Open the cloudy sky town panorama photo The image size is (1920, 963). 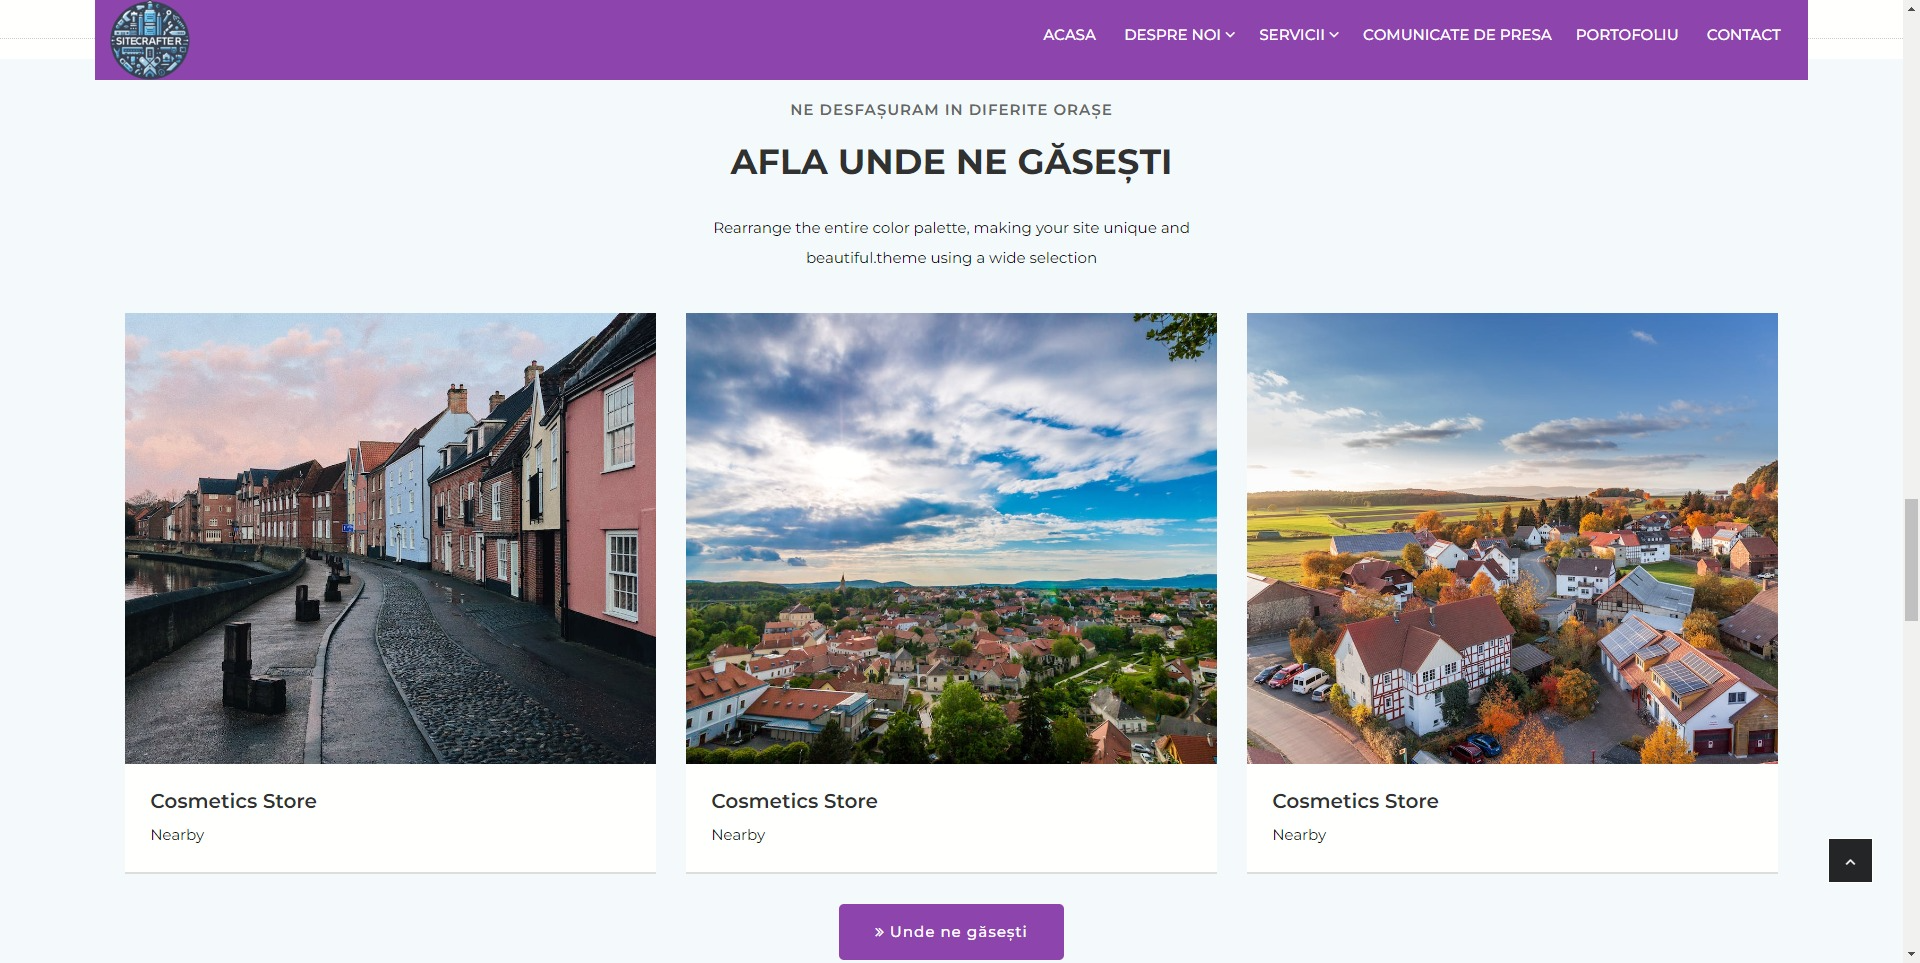click(x=951, y=538)
